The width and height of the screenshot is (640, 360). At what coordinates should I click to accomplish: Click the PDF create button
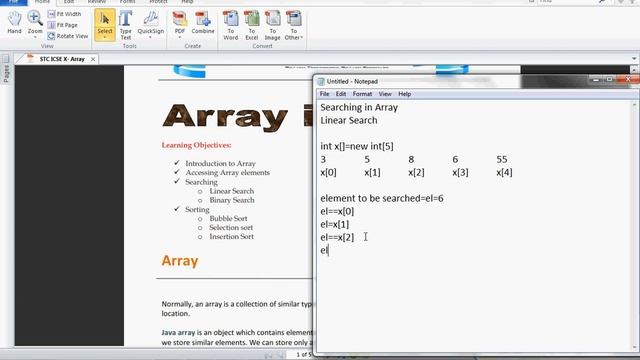coord(180,22)
